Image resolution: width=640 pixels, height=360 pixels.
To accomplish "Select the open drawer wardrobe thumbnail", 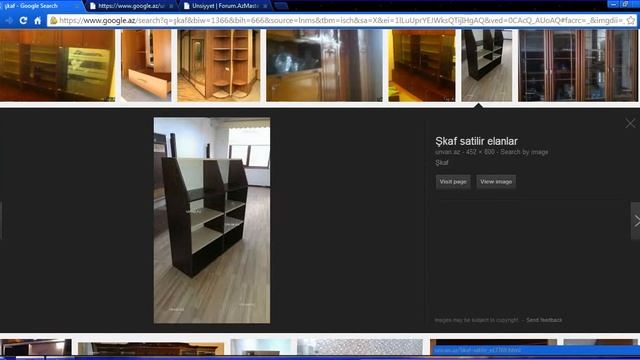I will coord(146,65).
